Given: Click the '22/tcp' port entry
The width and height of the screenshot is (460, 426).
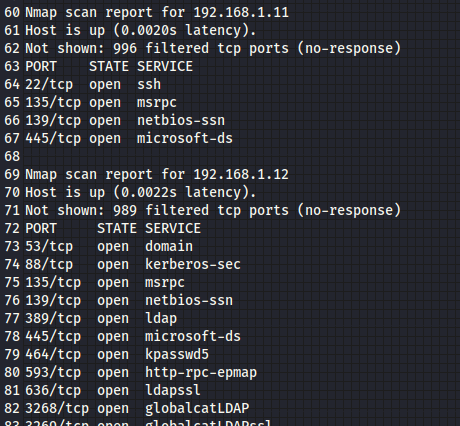Looking at the screenshot, I should 49,85.
